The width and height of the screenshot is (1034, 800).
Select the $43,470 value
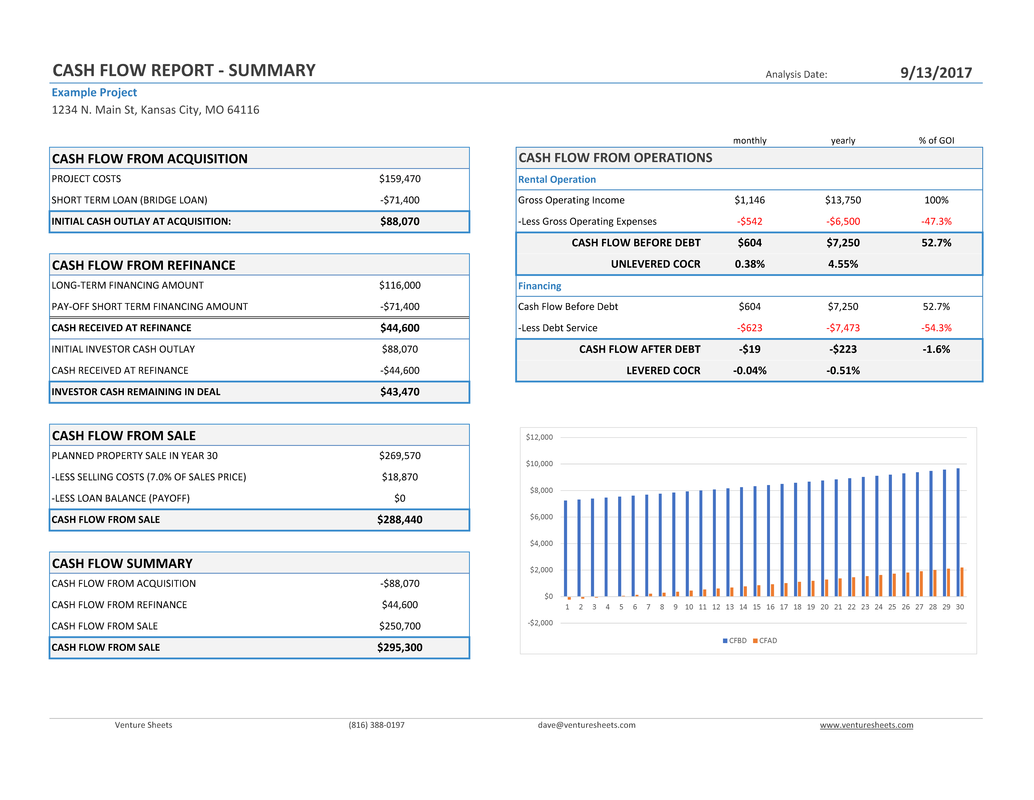(x=400, y=392)
